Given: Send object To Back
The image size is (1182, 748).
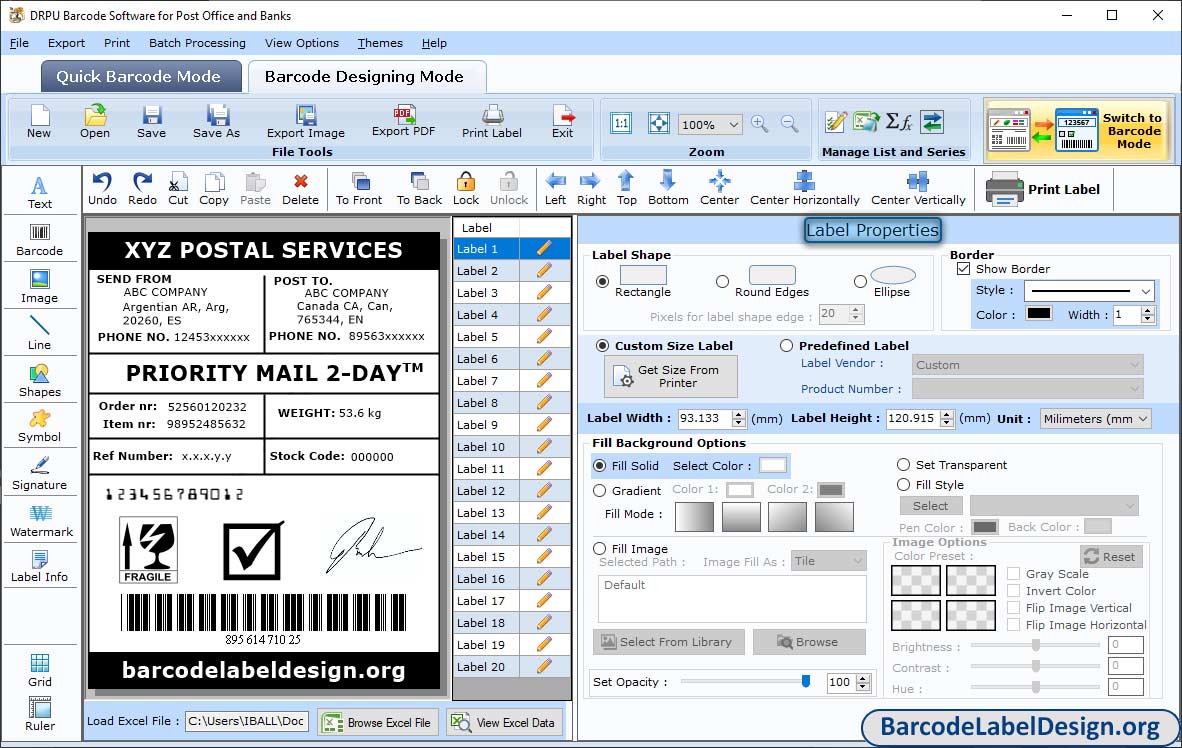Looking at the screenshot, I should tap(419, 189).
